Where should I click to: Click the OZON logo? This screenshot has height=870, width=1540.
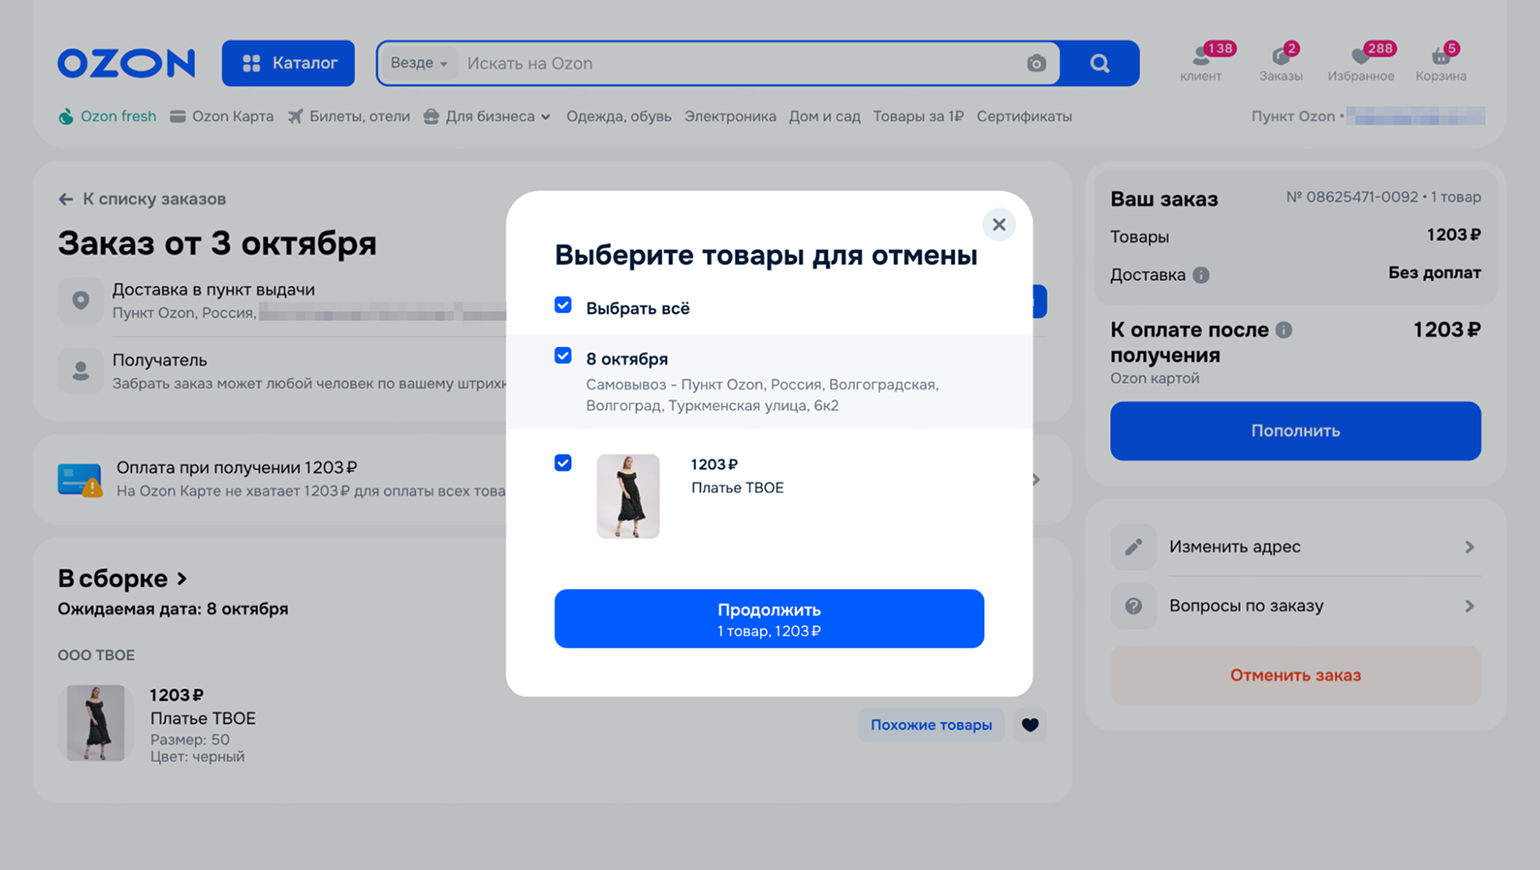[x=126, y=63]
